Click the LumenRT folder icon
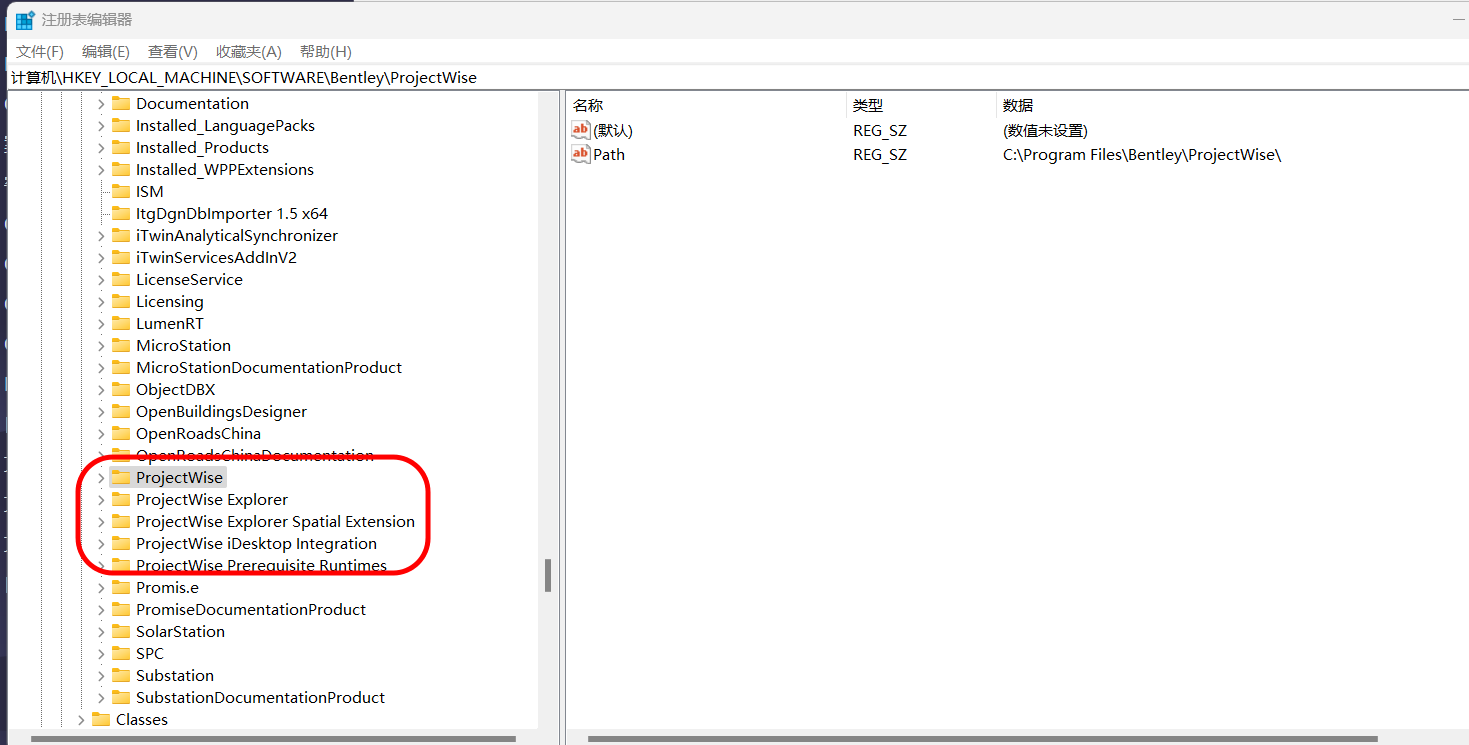1469x745 pixels. coord(121,323)
